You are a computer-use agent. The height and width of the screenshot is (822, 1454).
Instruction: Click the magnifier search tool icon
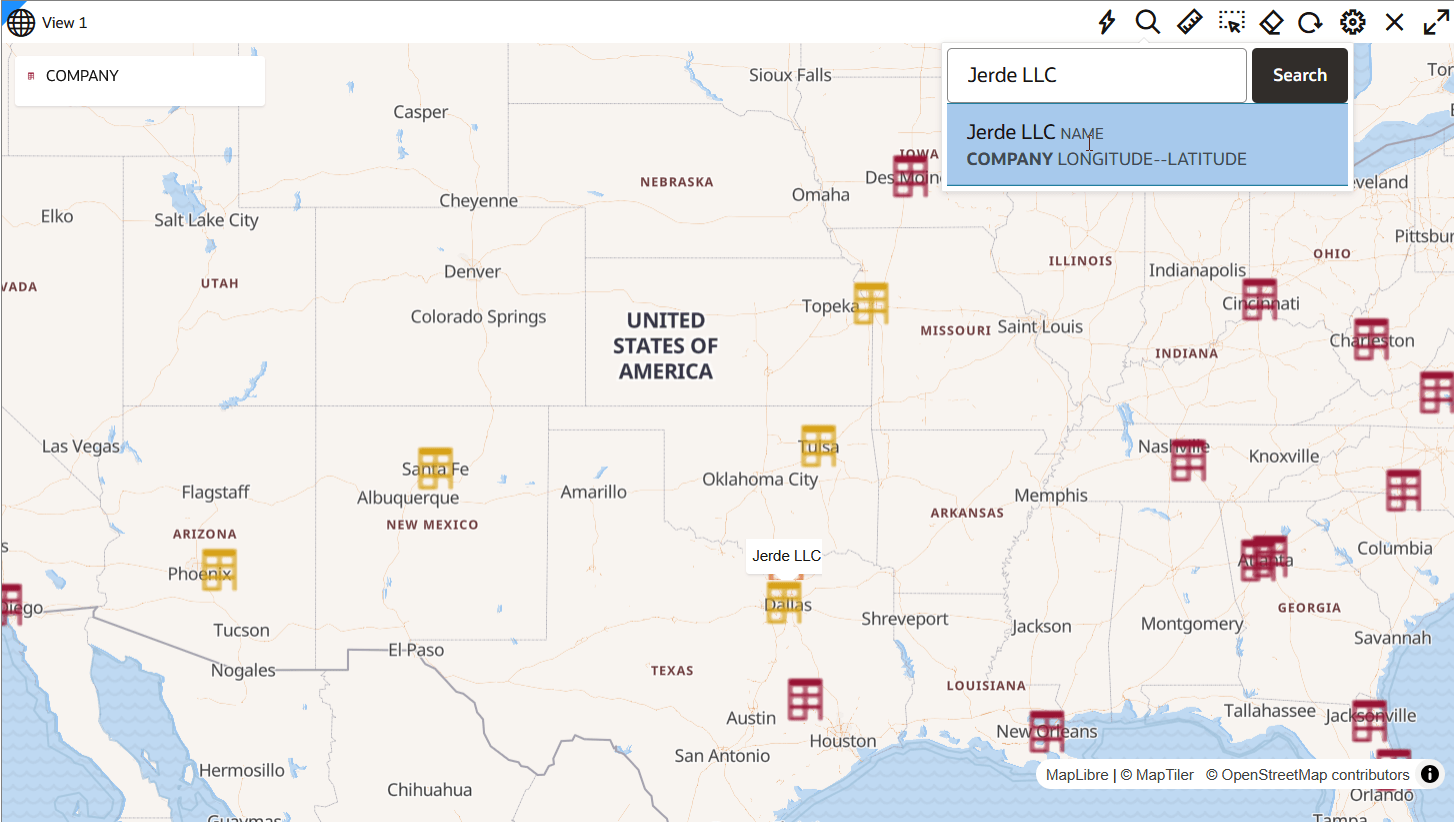point(1147,22)
